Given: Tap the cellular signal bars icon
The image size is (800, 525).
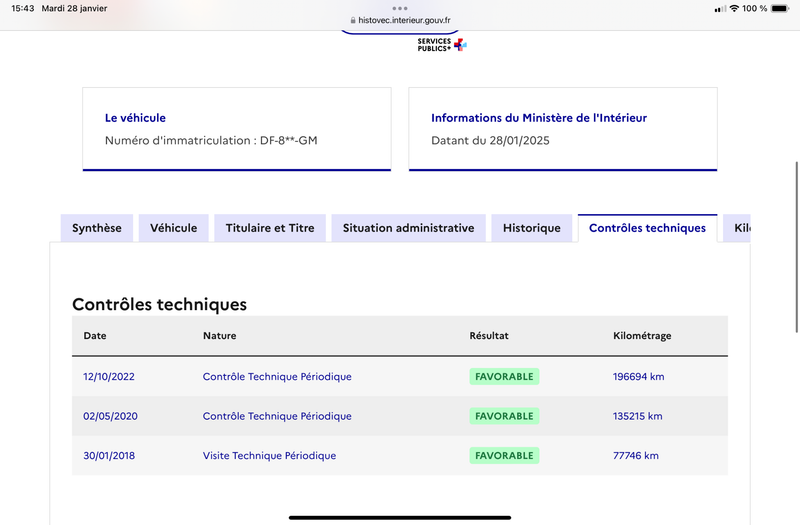Looking at the screenshot, I should [x=720, y=9].
